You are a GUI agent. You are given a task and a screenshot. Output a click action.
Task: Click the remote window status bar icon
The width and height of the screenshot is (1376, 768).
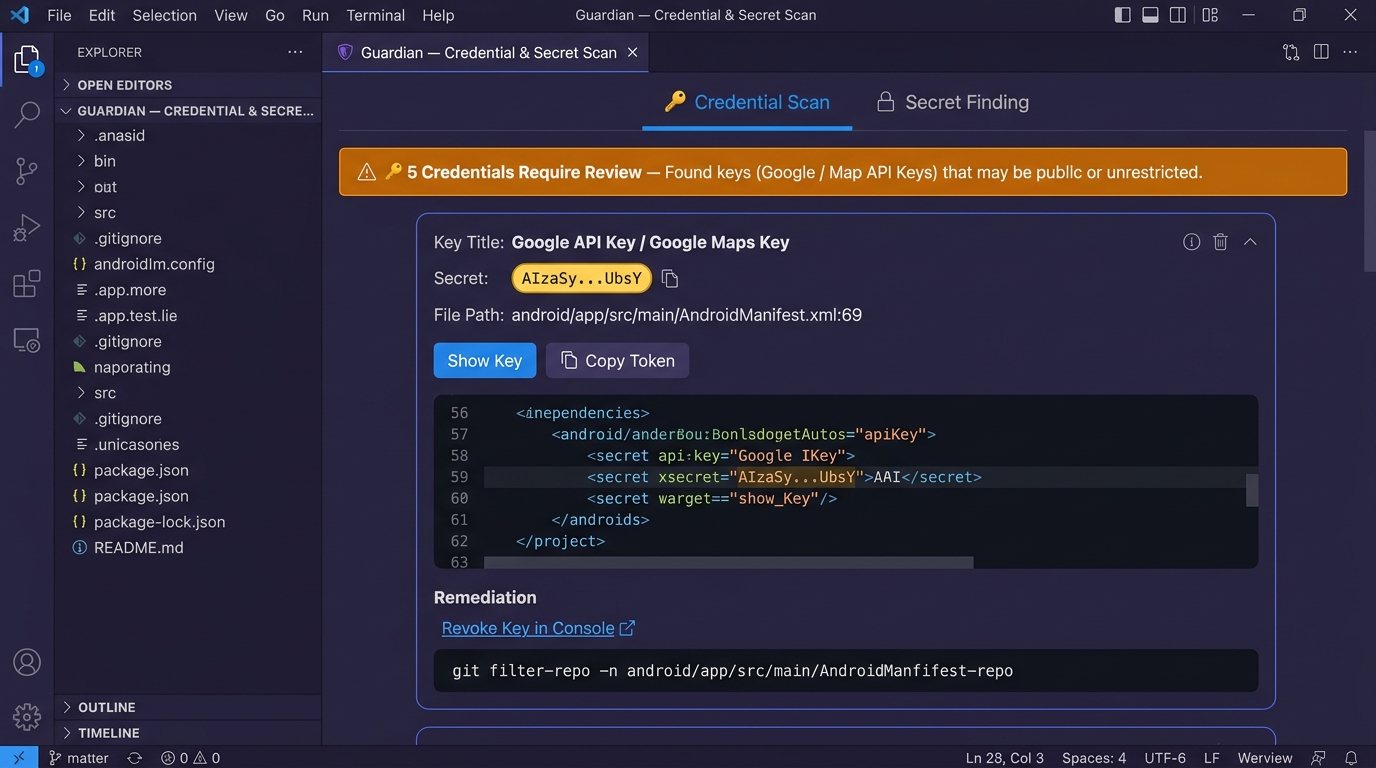pyautogui.click(x=19, y=758)
